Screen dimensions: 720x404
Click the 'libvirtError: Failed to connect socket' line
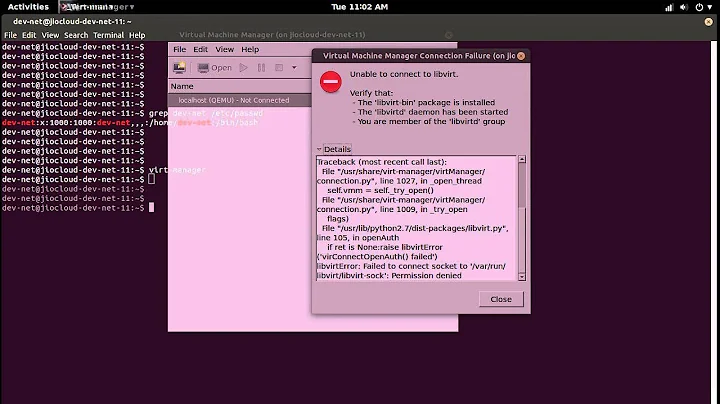coord(411,266)
